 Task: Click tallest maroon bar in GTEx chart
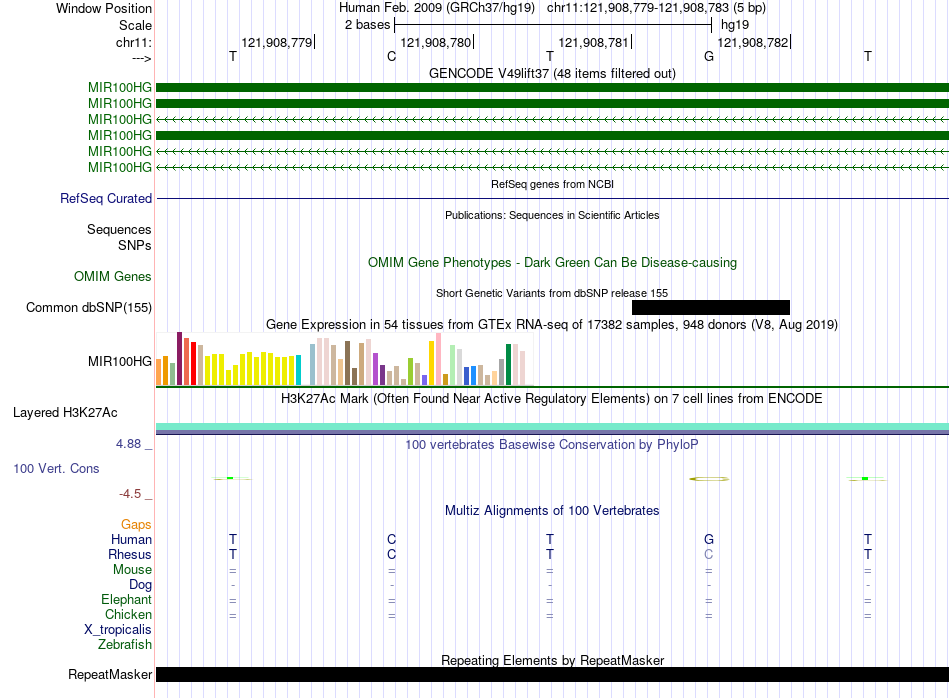click(179, 359)
